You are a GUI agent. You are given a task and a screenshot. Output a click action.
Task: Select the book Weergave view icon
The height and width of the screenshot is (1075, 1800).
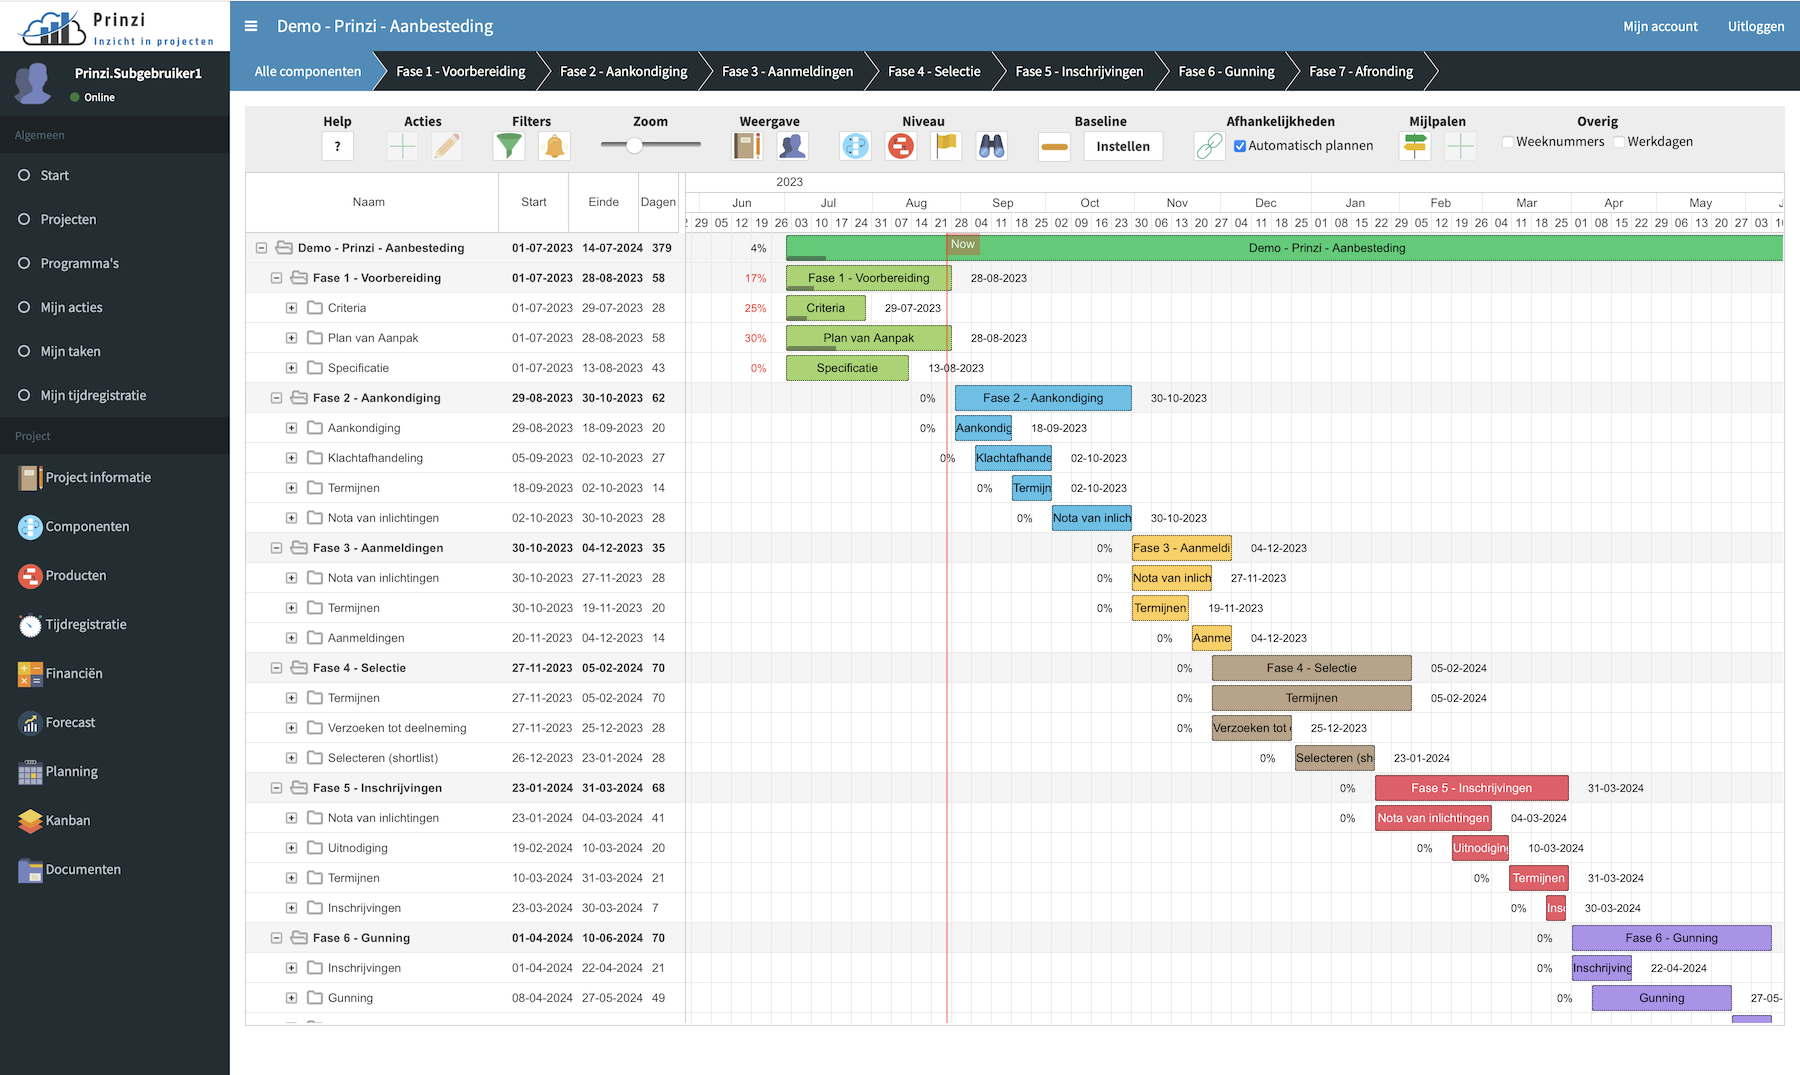tap(747, 146)
